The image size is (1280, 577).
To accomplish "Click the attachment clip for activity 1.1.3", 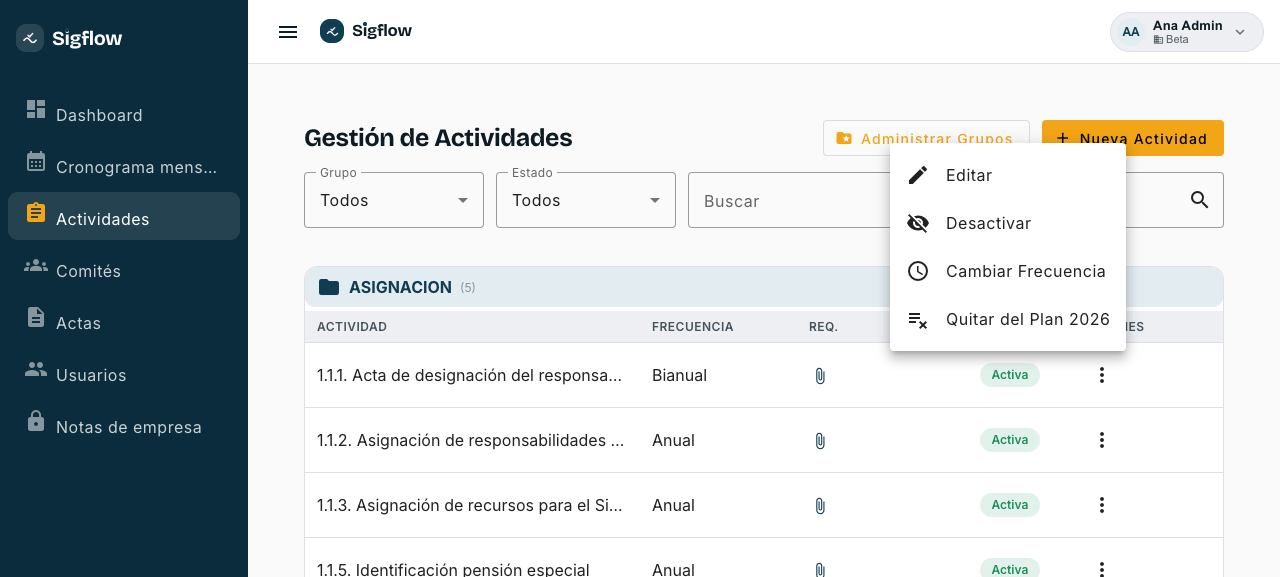I will tap(820, 506).
